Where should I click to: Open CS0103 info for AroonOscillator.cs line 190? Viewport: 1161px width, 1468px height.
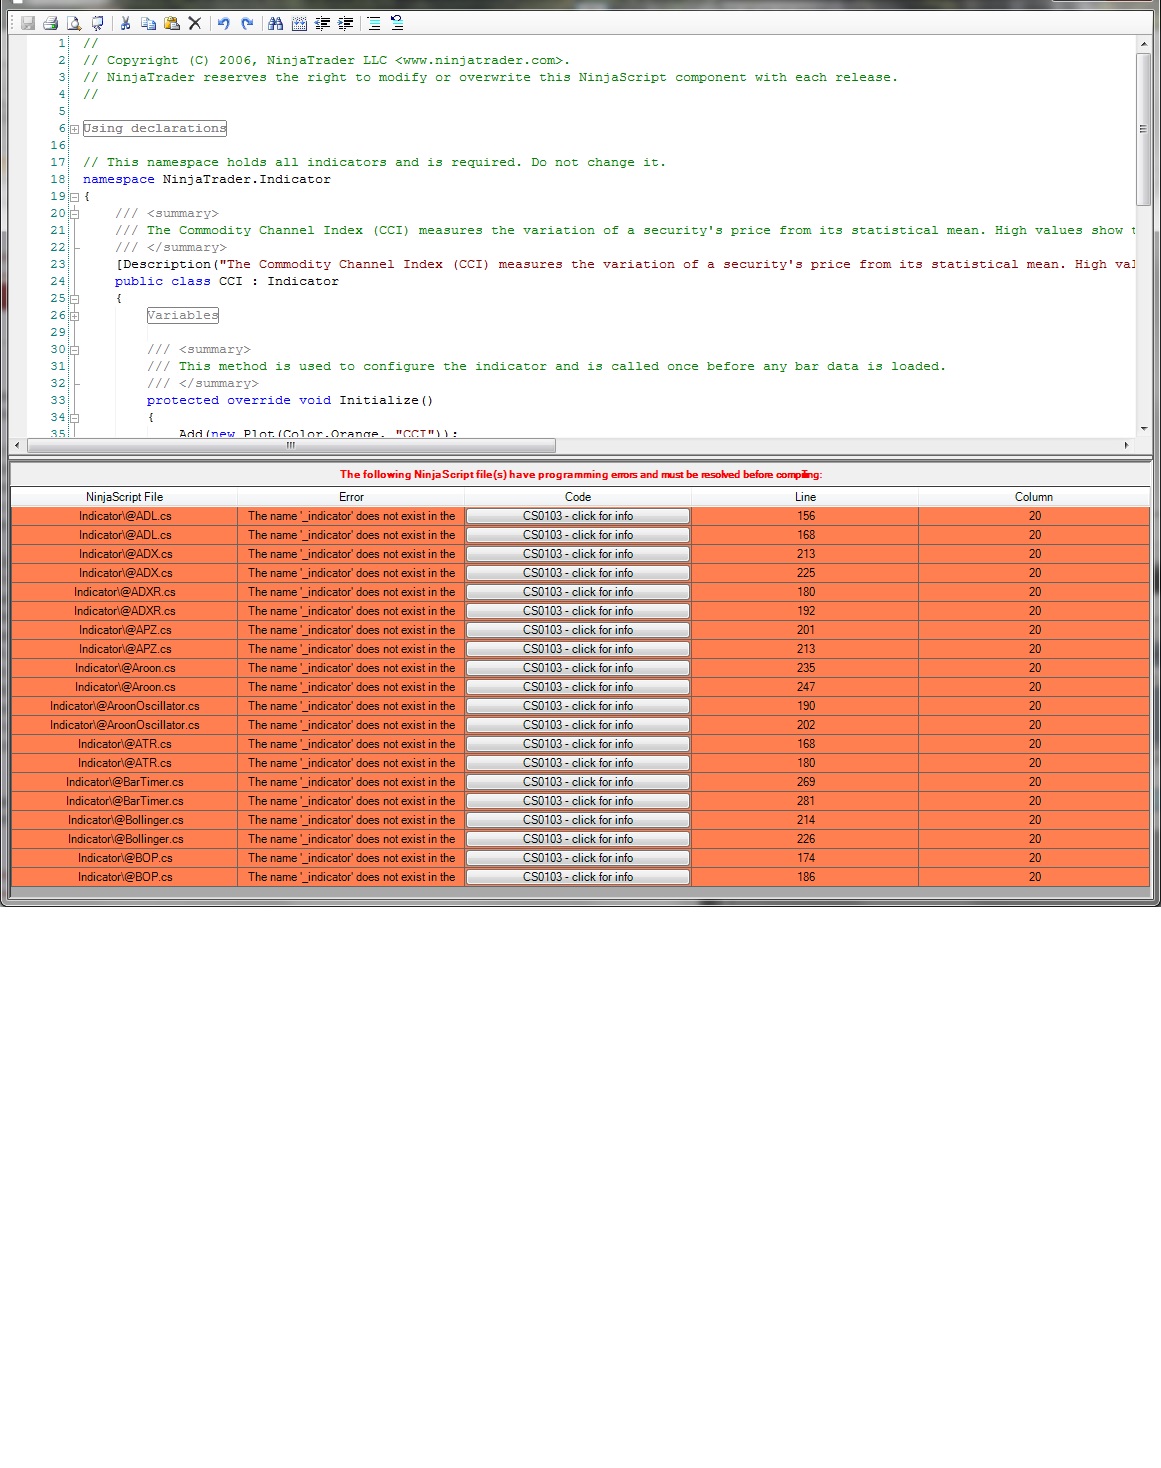(x=578, y=706)
